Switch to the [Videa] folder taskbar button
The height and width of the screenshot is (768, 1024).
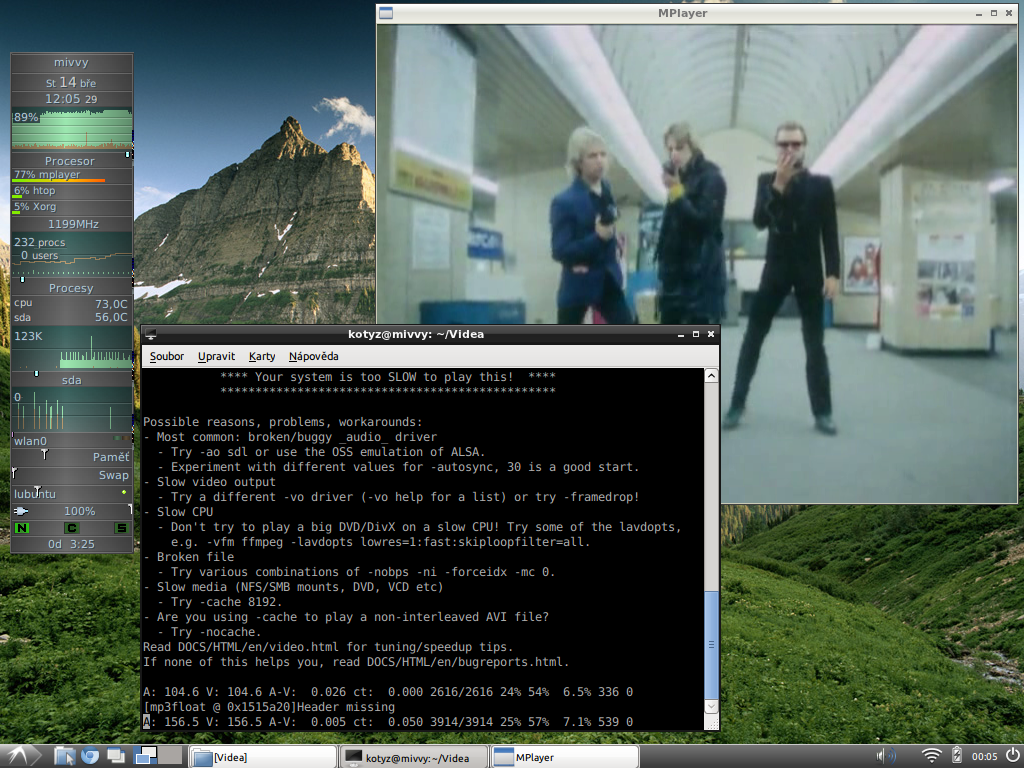(x=263, y=757)
